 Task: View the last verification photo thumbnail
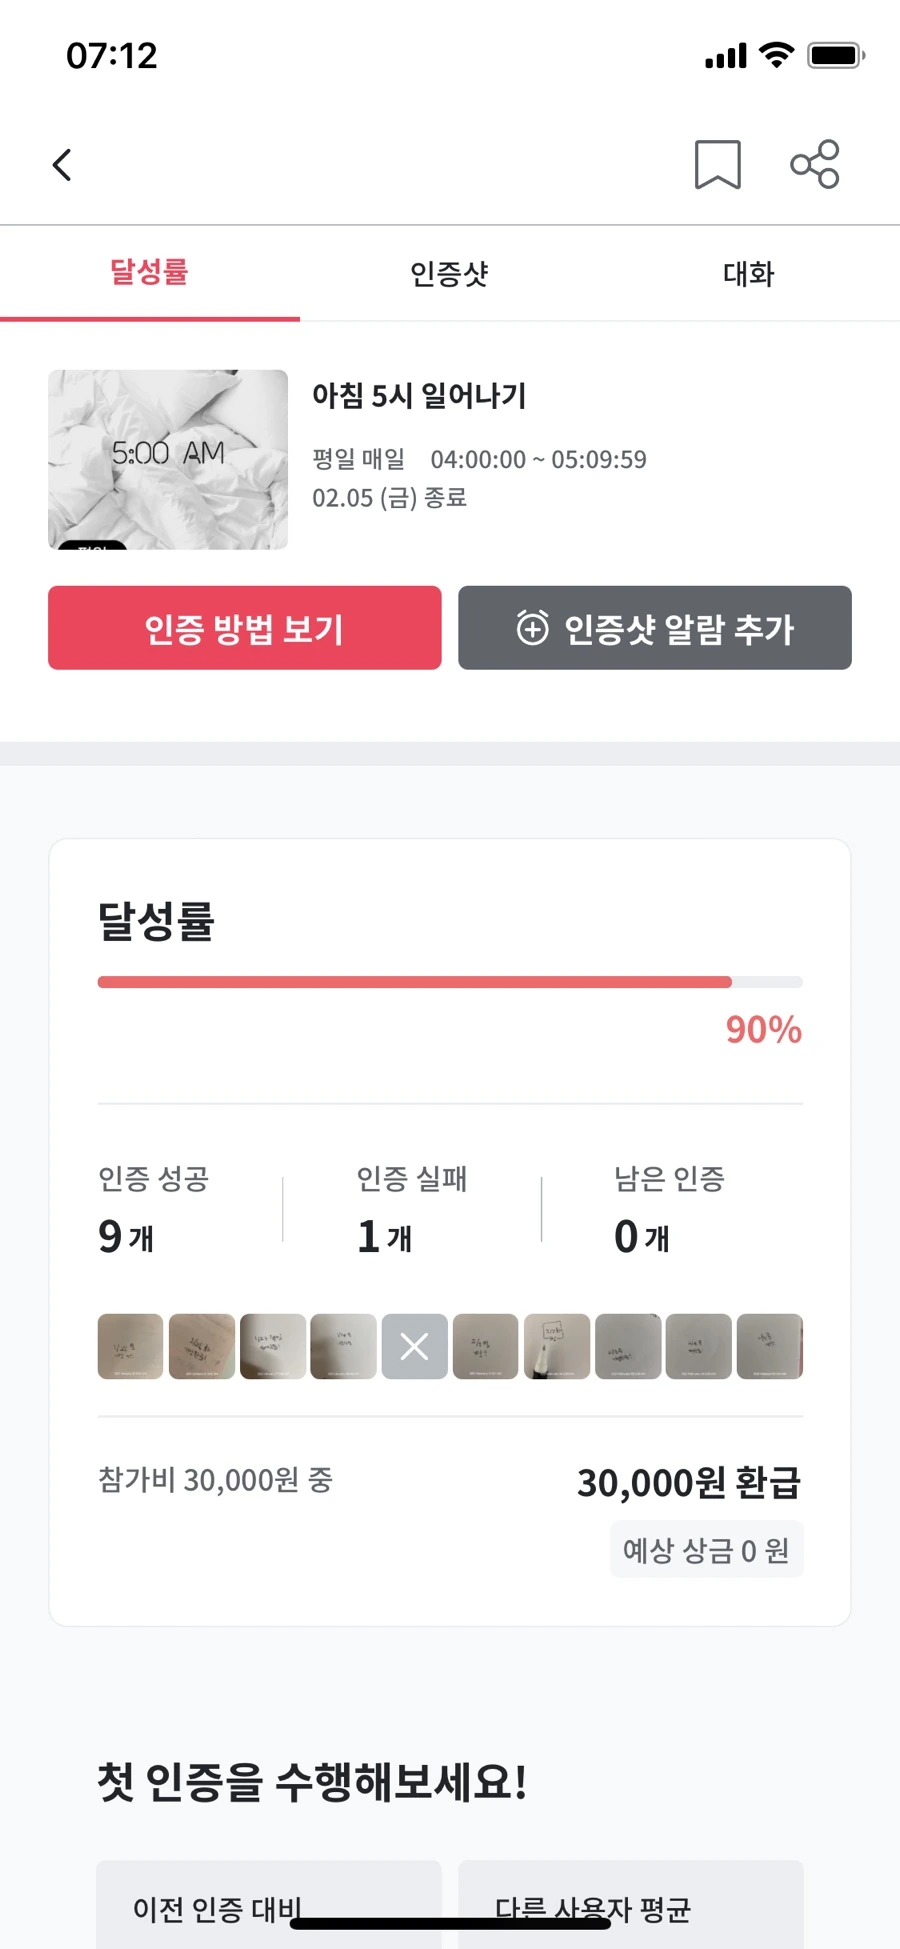pyautogui.click(x=769, y=1346)
